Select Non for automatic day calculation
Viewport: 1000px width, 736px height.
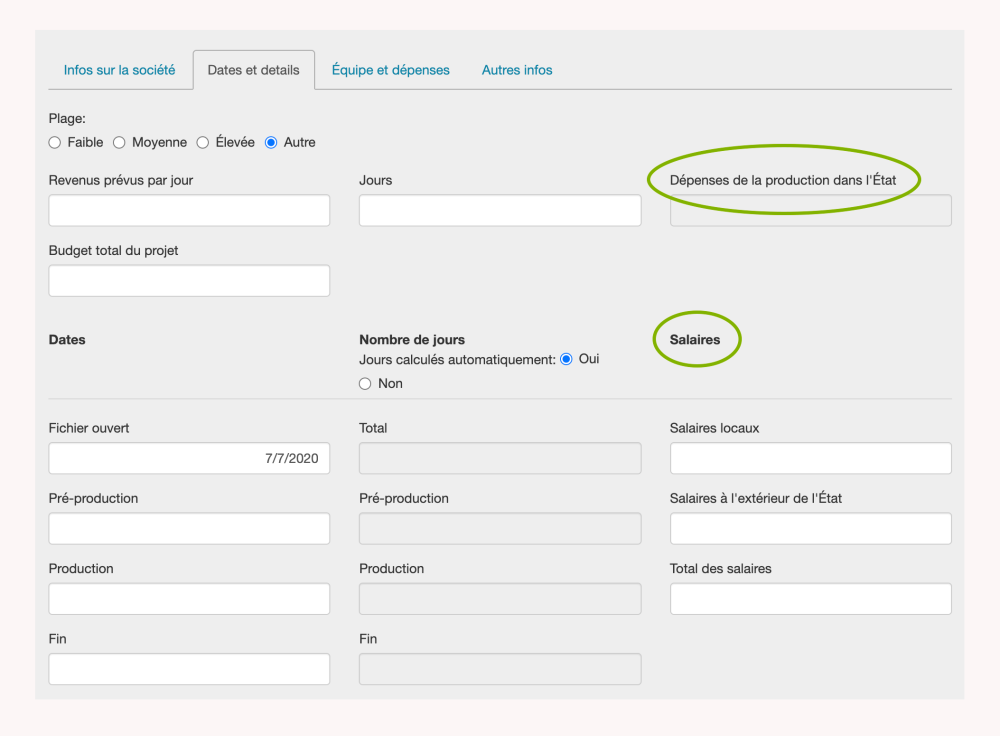pos(365,384)
